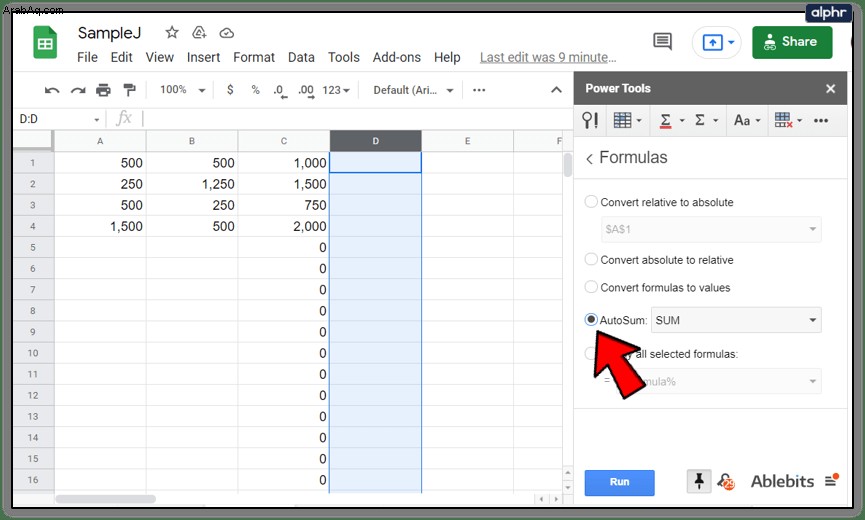Image resolution: width=865 pixels, height=520 pixels.
Task: Click the Power Tools pin icon
Action: [698, 481]
